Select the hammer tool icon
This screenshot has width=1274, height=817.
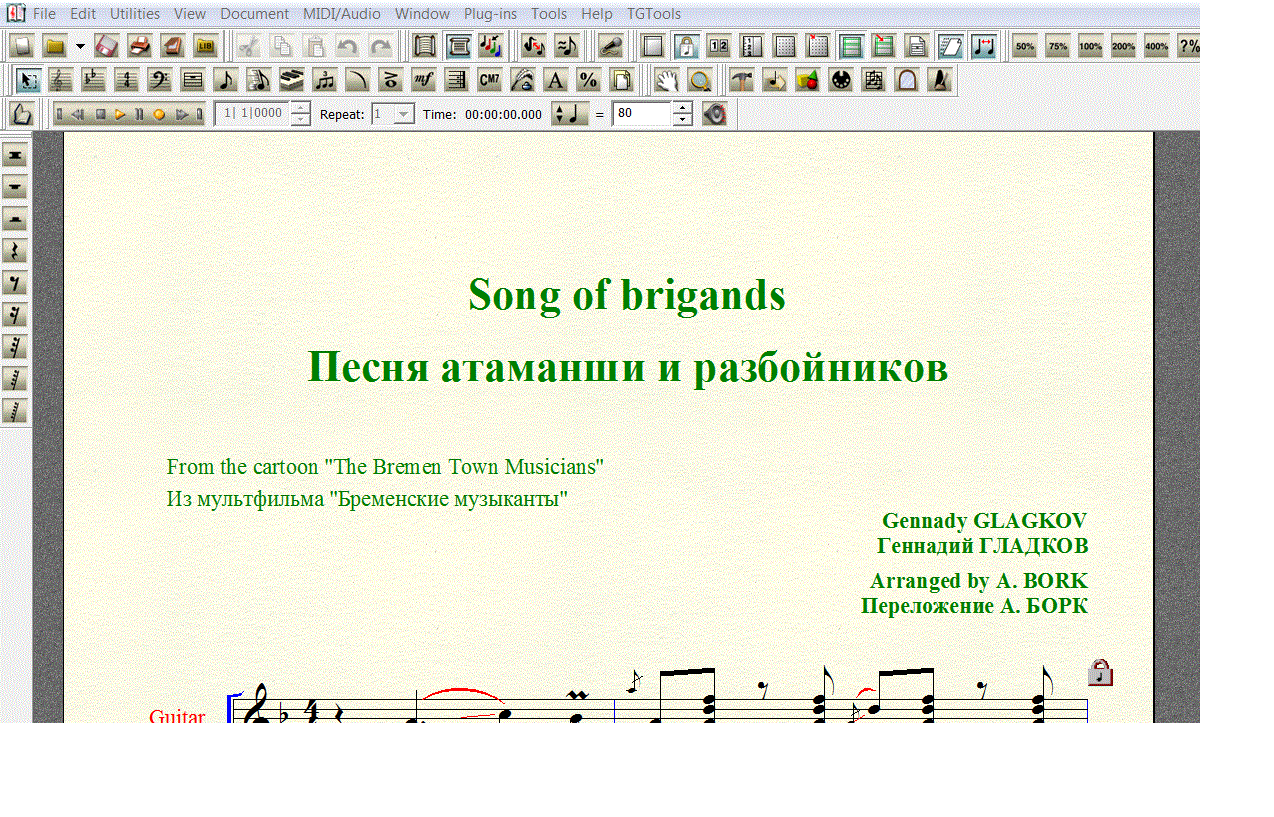tap(741, 80)
